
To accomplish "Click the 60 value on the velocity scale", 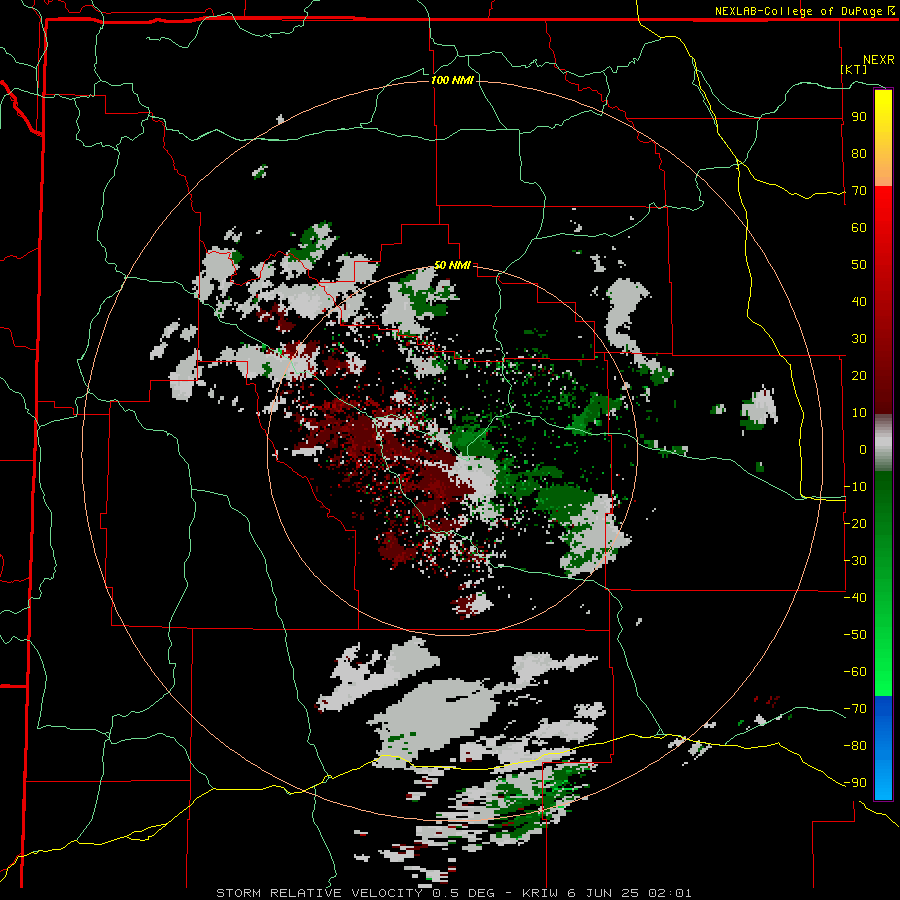I will (859, 228).
